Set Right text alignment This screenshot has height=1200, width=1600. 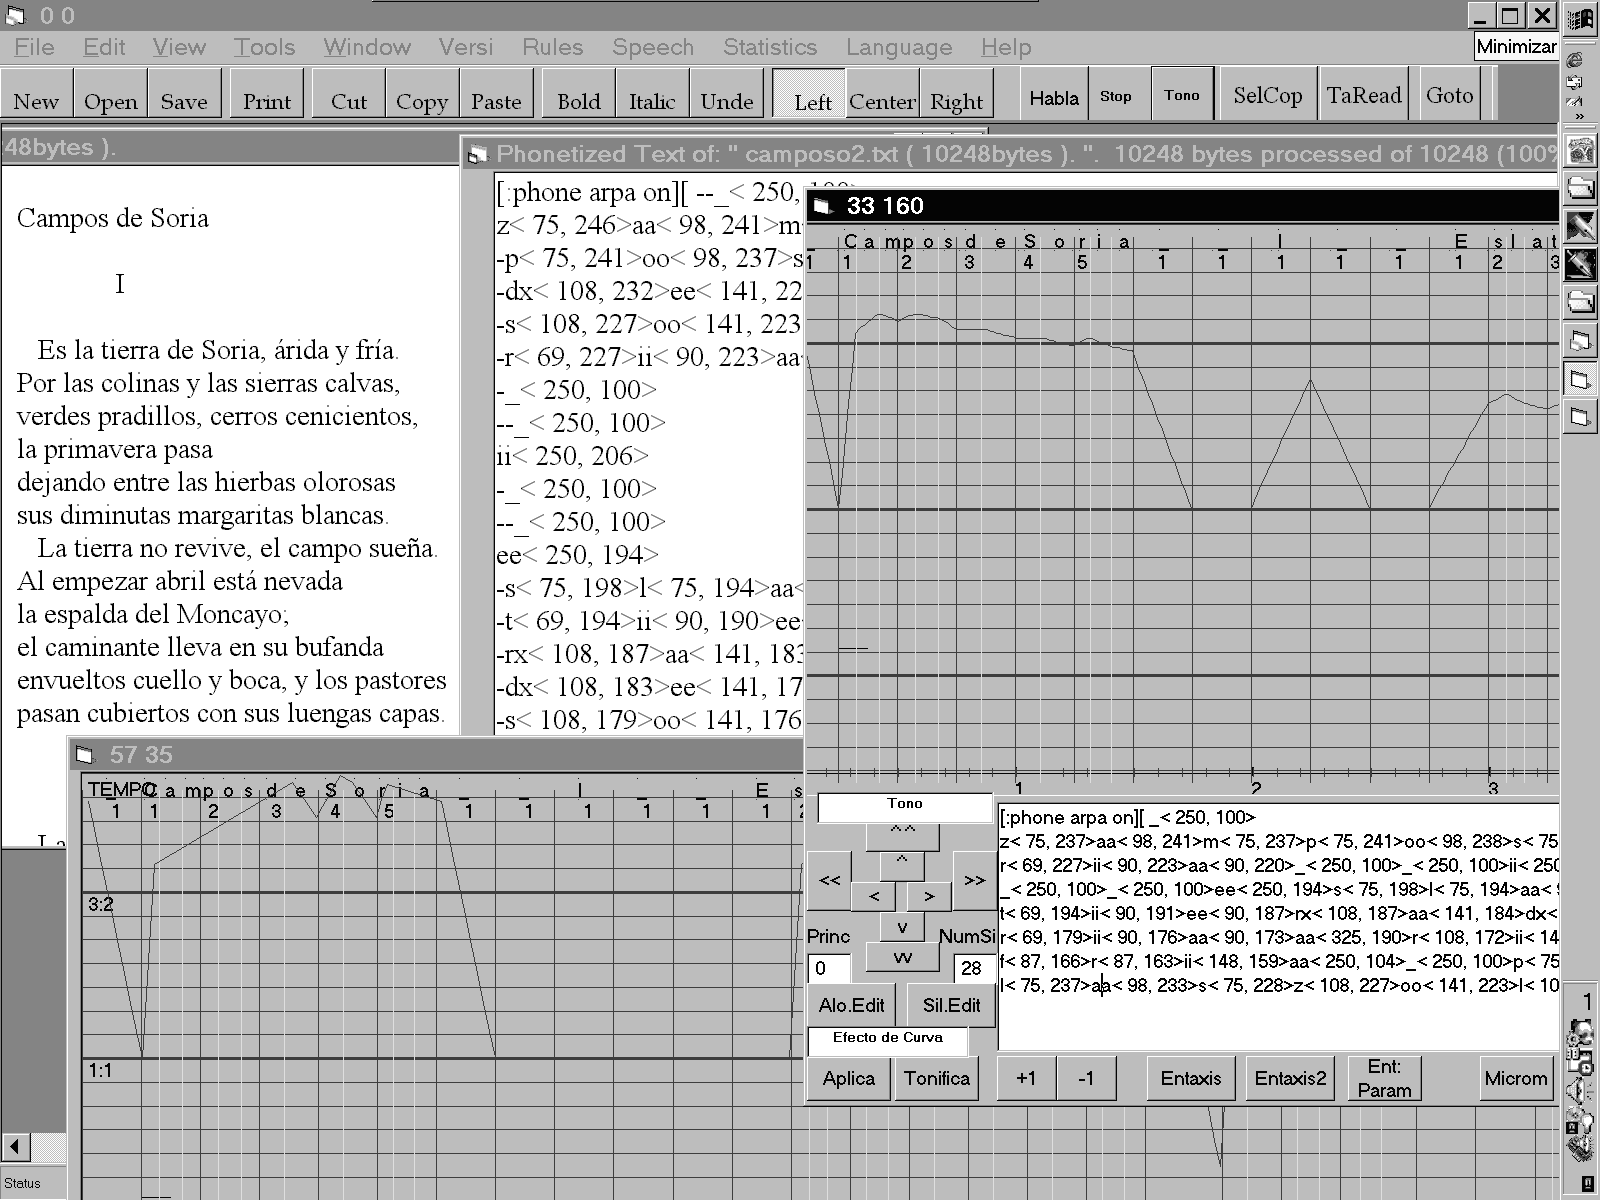[x=956, y=95]
